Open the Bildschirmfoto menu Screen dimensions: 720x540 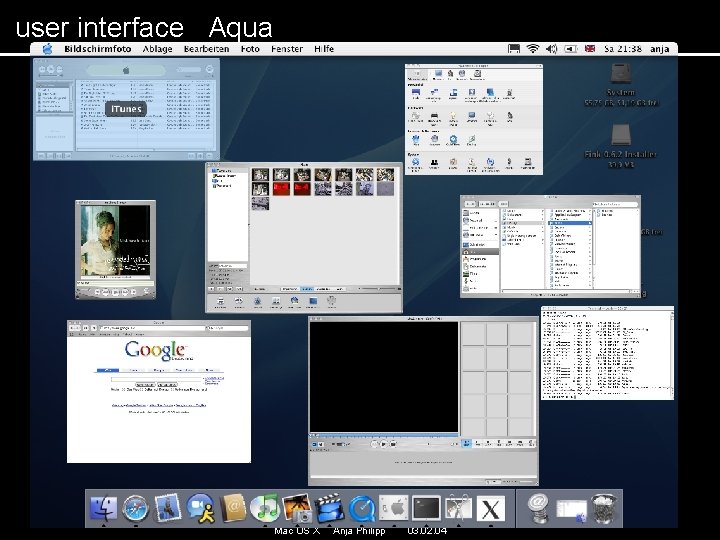(x=98, y=49)
